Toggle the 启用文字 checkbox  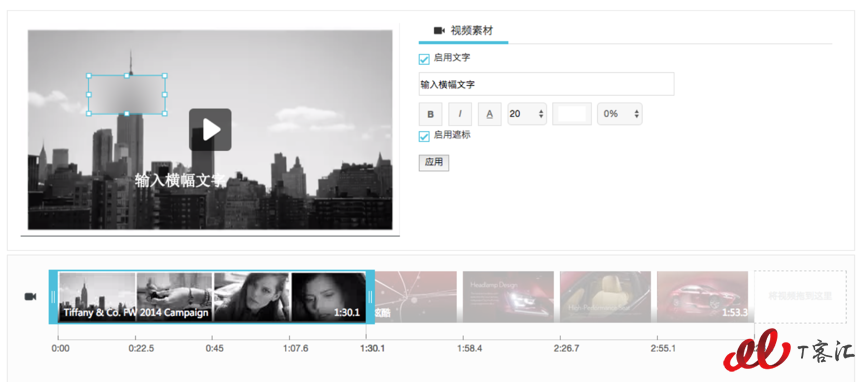pyautogui.click(x=424, y=59)
